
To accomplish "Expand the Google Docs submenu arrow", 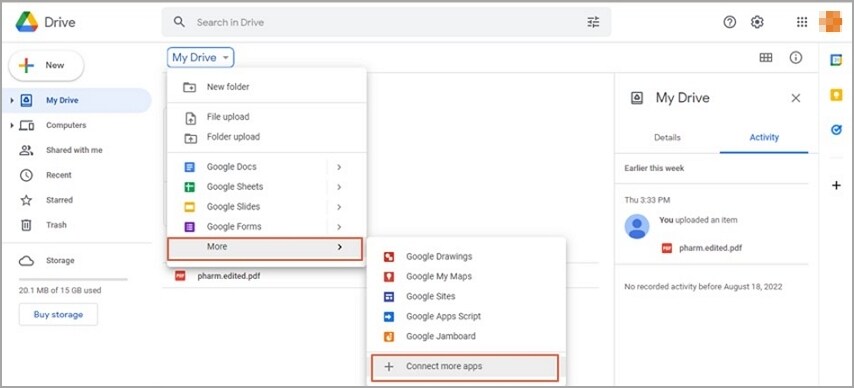I will 339,167.
